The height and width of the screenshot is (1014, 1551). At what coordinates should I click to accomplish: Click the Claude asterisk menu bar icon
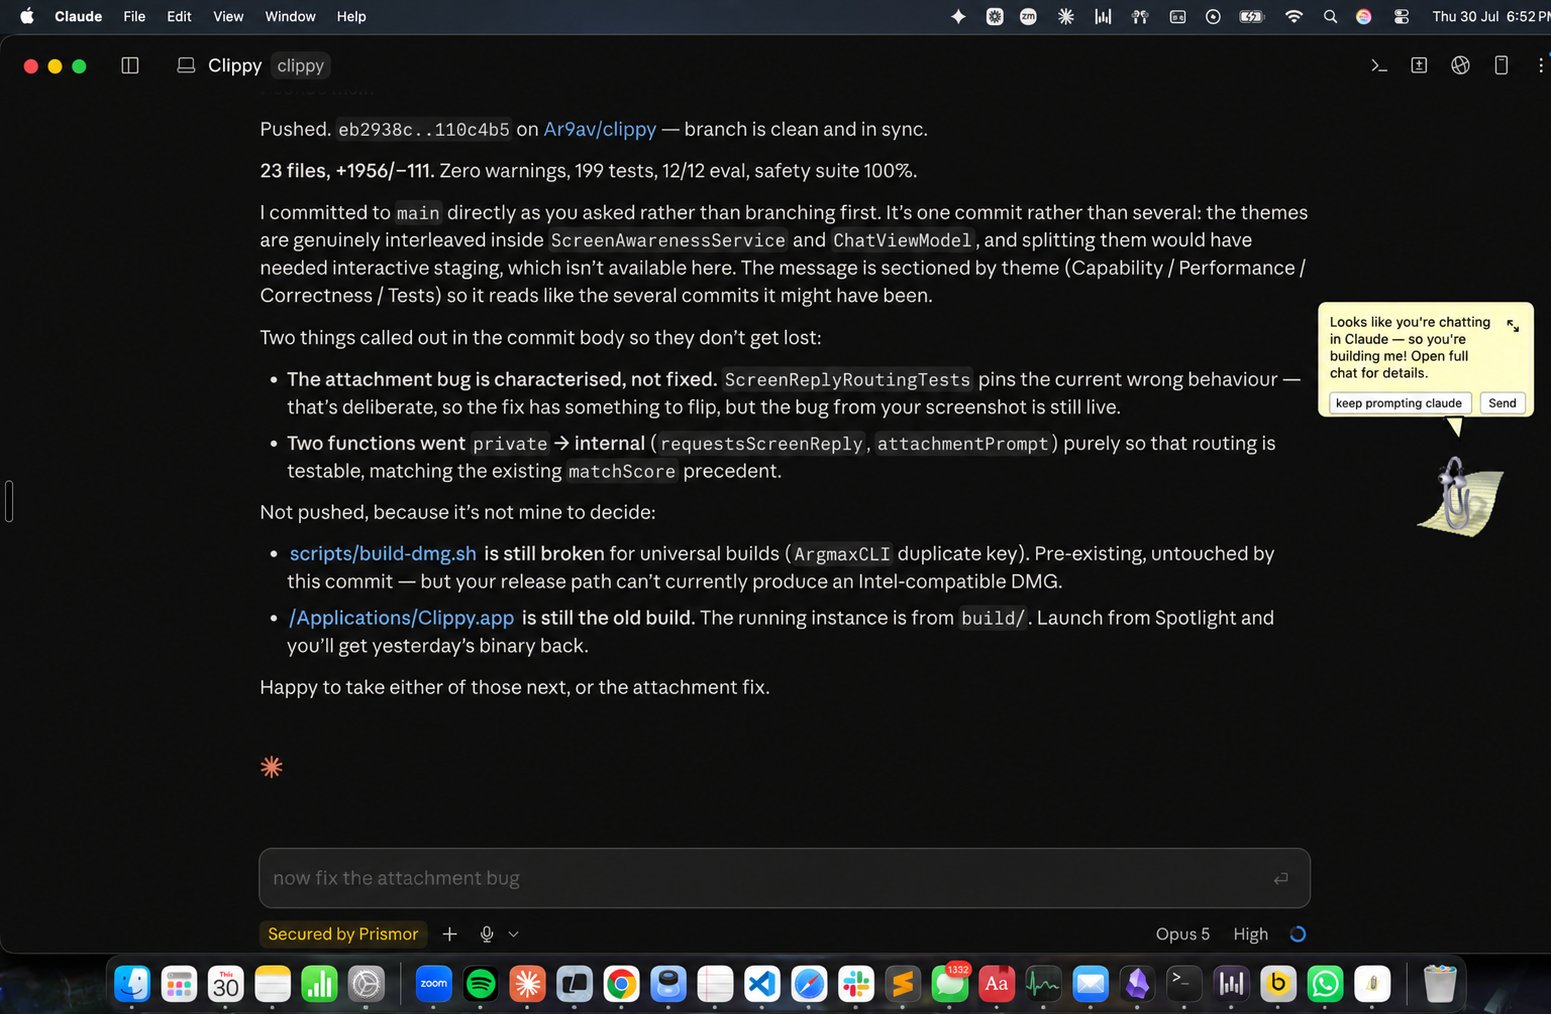coord(1066,16)
